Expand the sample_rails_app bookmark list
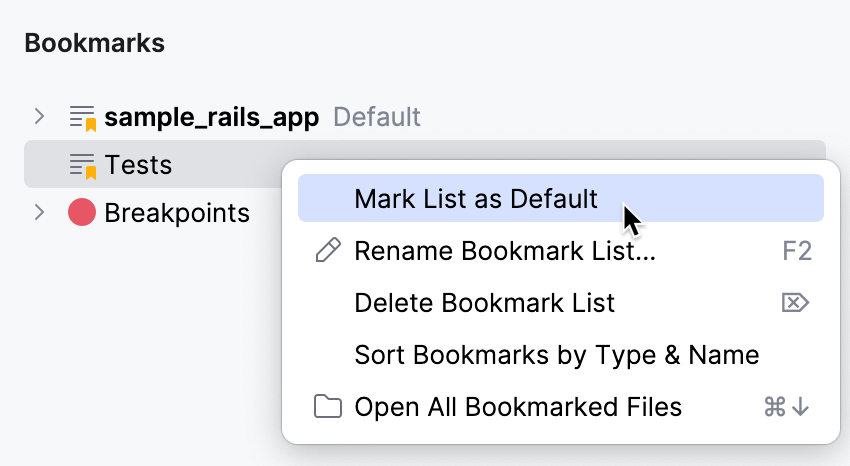The image size is (850, 466). point(39,117)
